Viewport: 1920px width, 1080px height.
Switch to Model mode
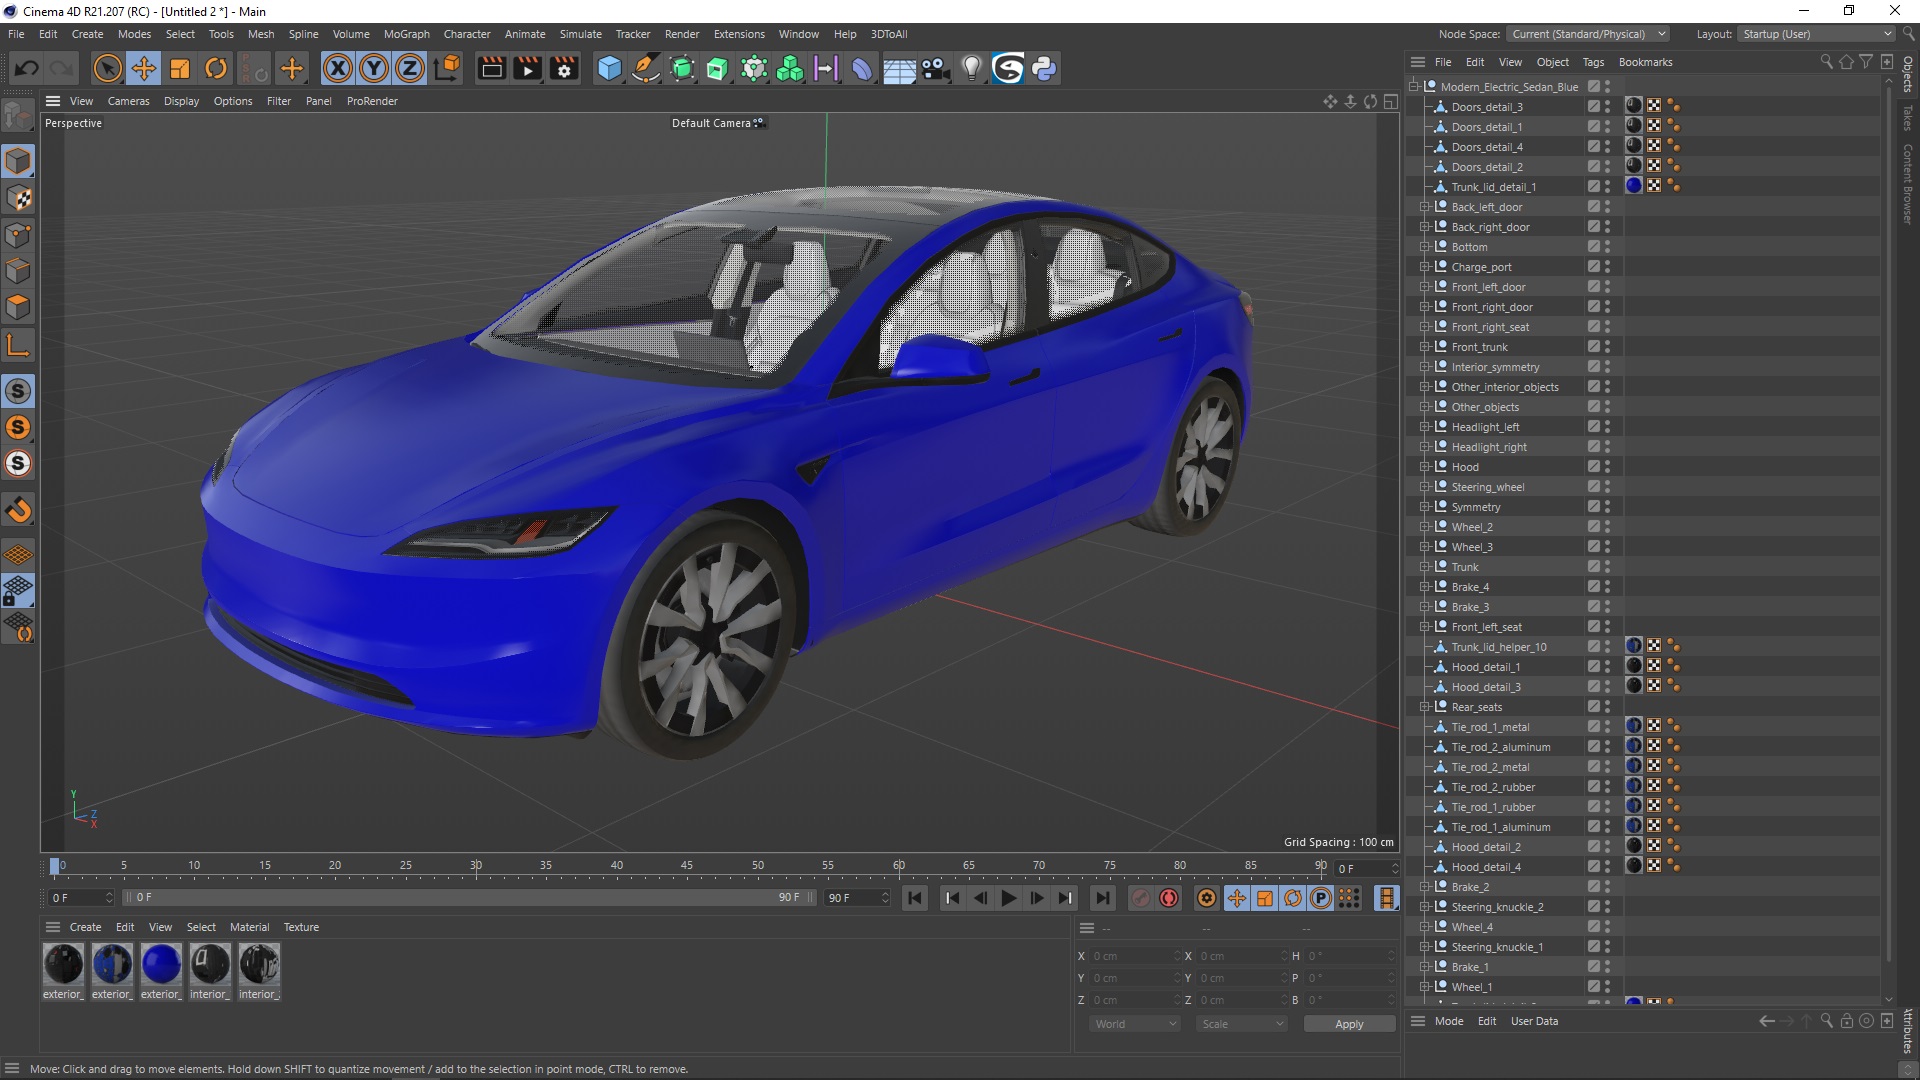point(18,161)
